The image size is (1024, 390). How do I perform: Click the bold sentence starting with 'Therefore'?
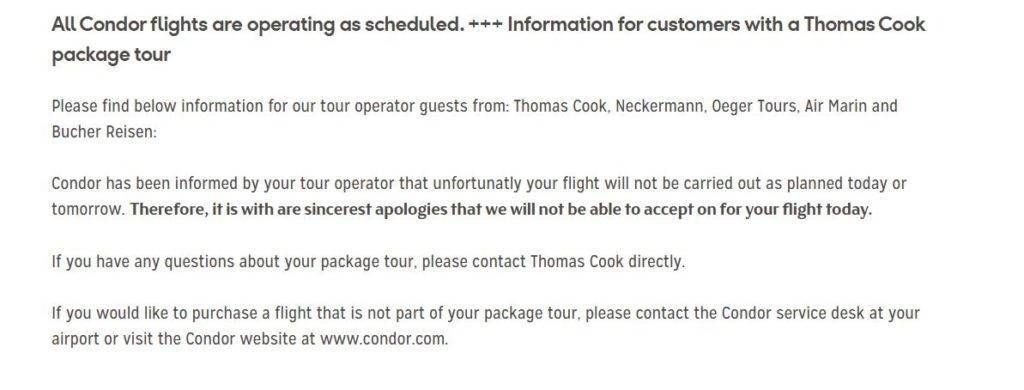[x=501, y=210]
